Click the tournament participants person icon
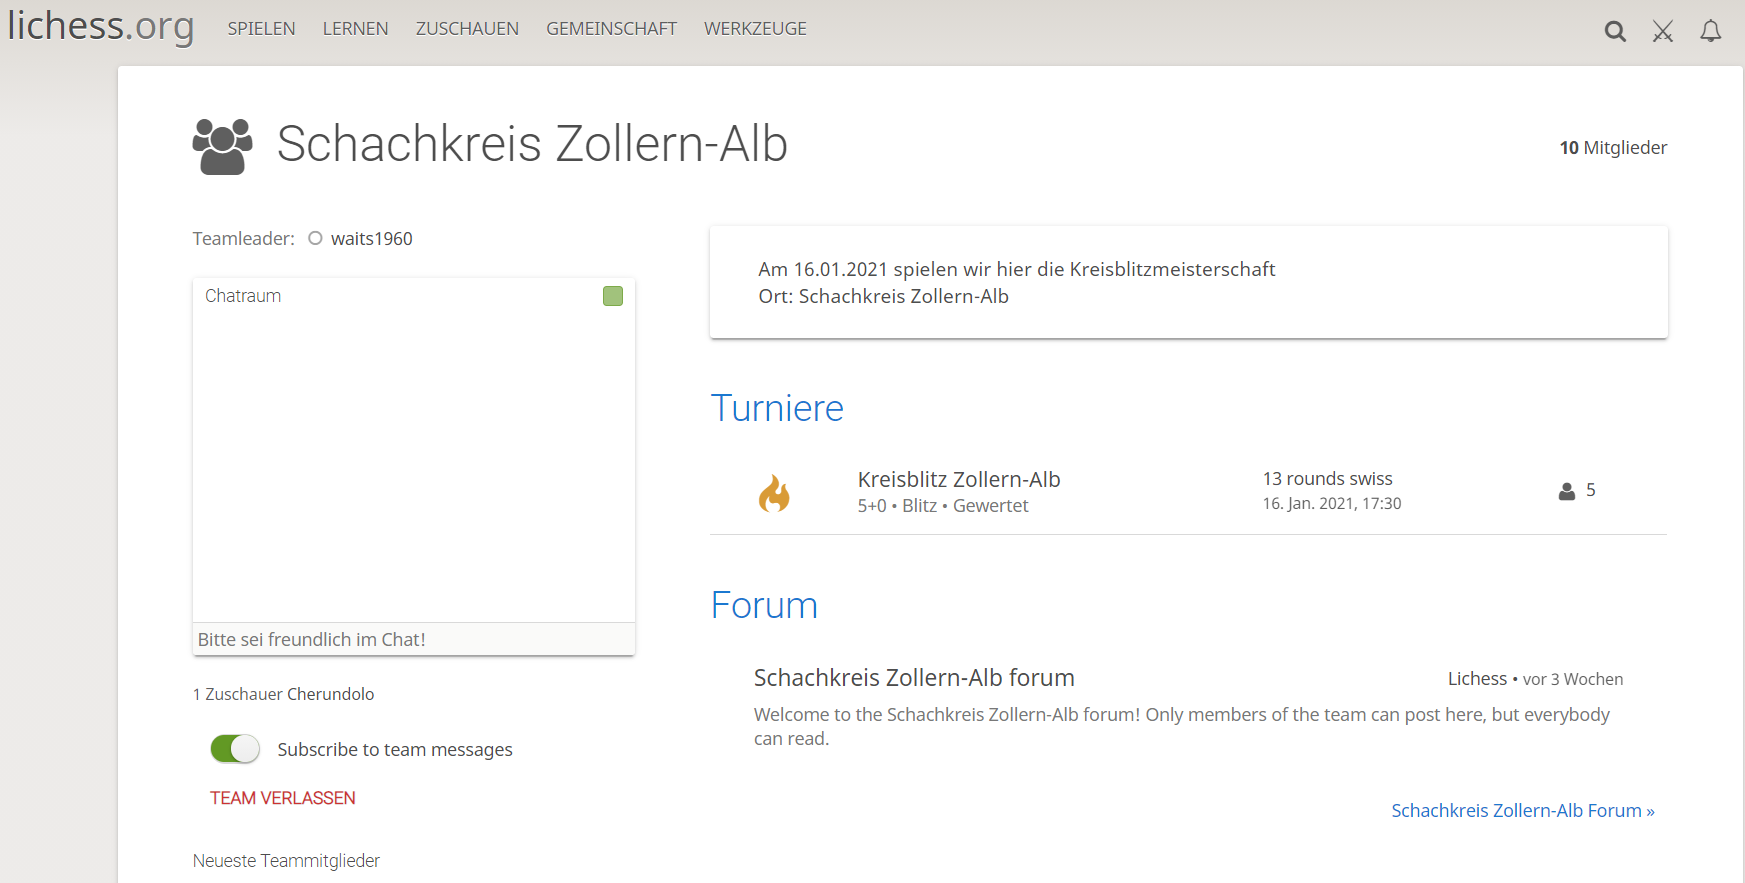 [x=1567, y=491]
